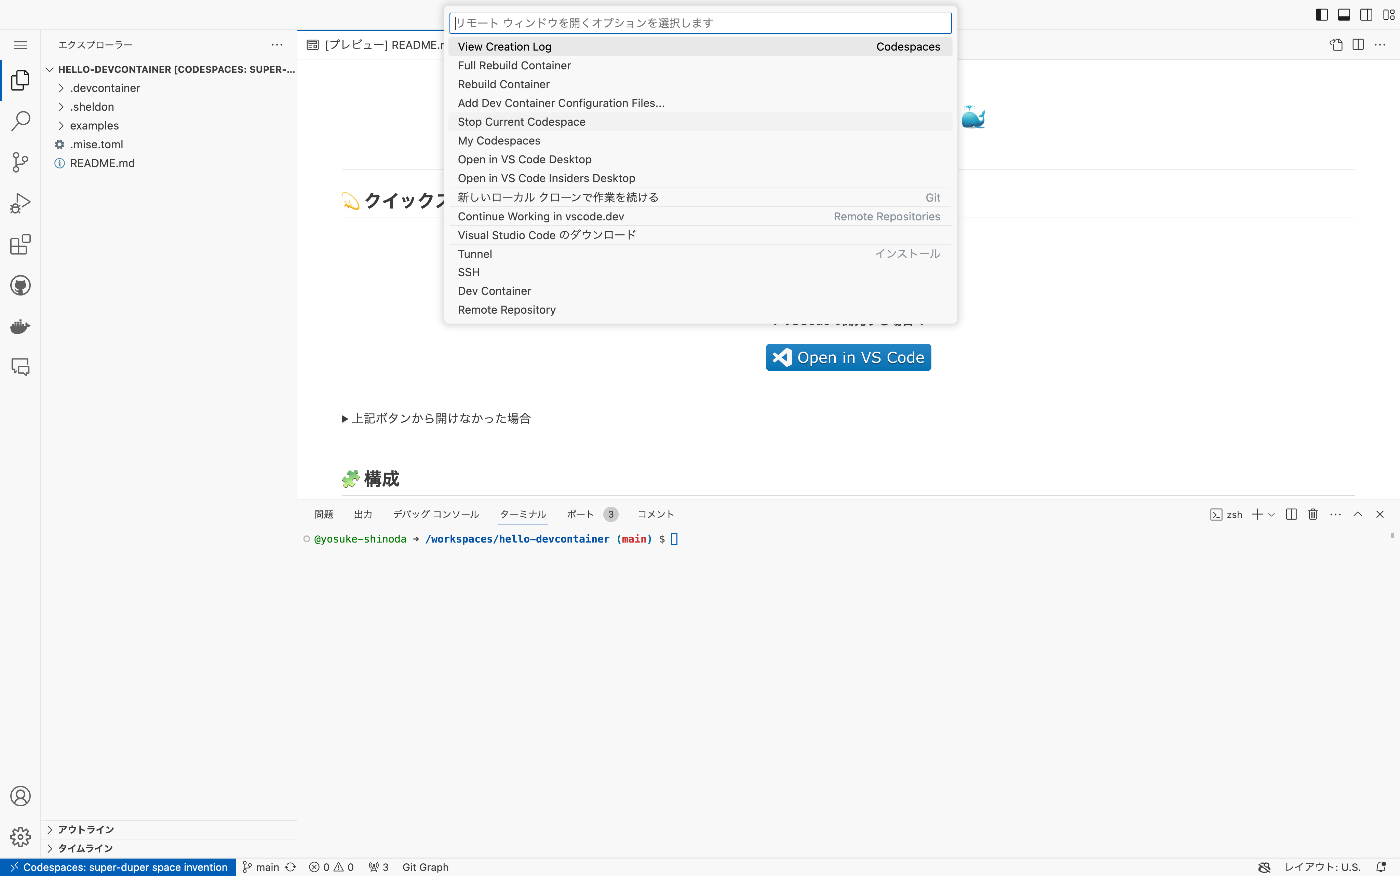
Task: Open the Explorer view in the activity bar
Action: (20, 80)
